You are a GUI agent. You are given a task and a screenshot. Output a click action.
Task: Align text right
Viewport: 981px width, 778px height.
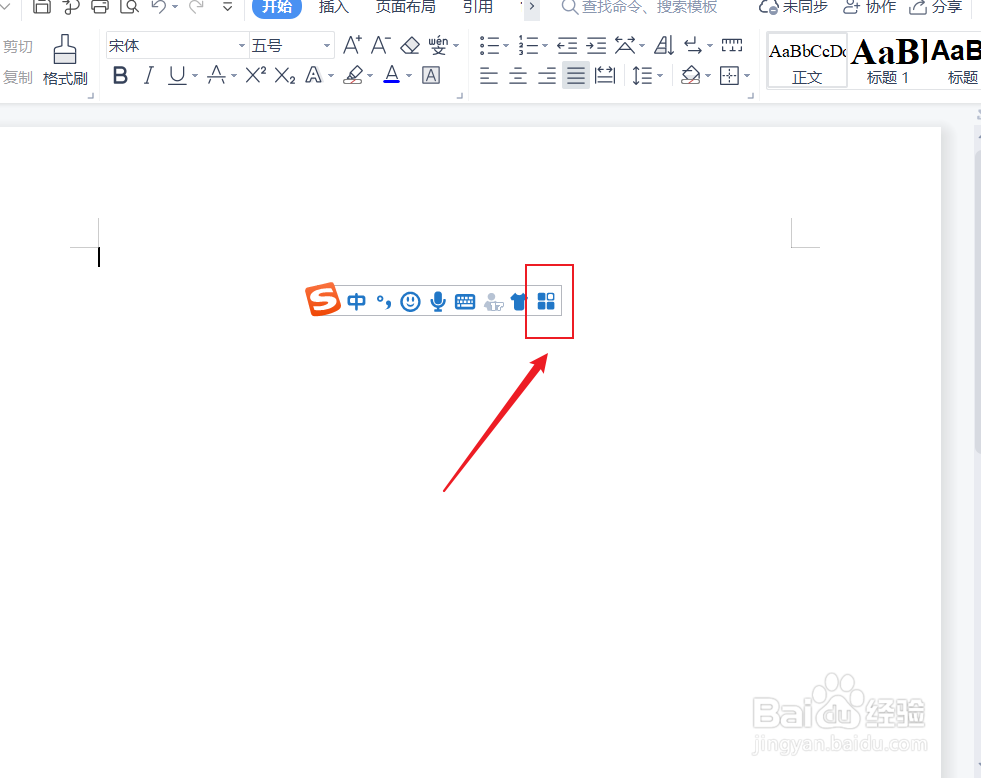tap(547, 76)
